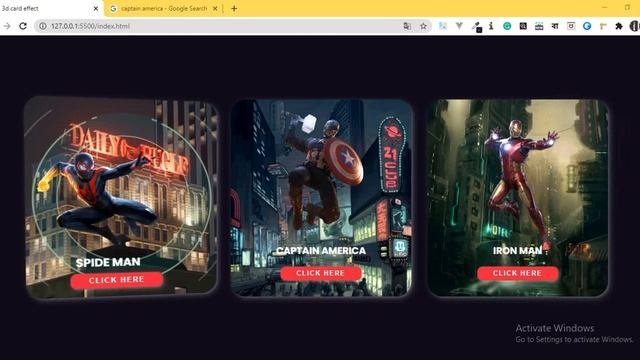Close the 3d card effect tab
This screenshot has height=360, width=640.
tap(96, 9)
